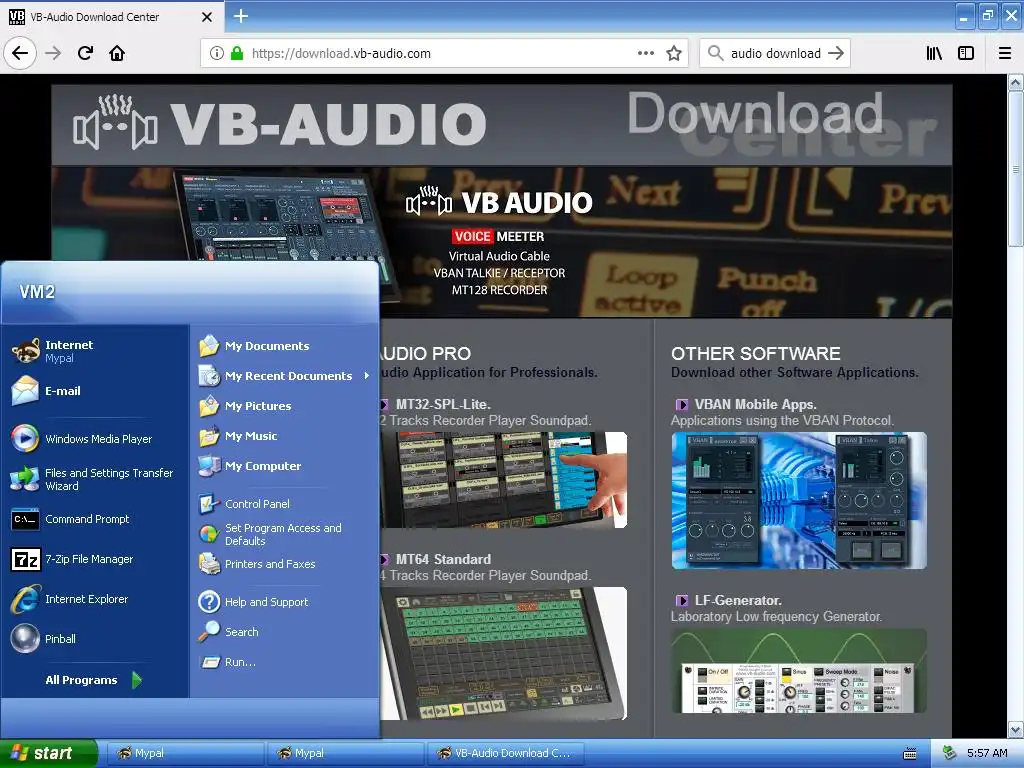The height and width of the screenshot is (768, 1024).
Task: Click the MT64 Standard purple arrow icon
Action: click(x=384, y=559)
